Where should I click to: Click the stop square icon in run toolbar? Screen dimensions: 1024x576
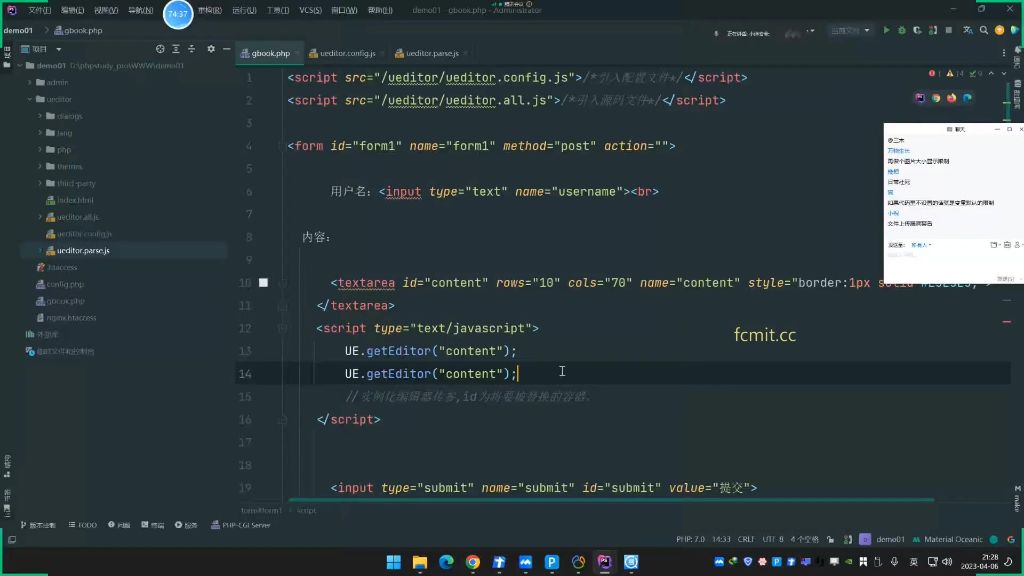pos(949,30)
